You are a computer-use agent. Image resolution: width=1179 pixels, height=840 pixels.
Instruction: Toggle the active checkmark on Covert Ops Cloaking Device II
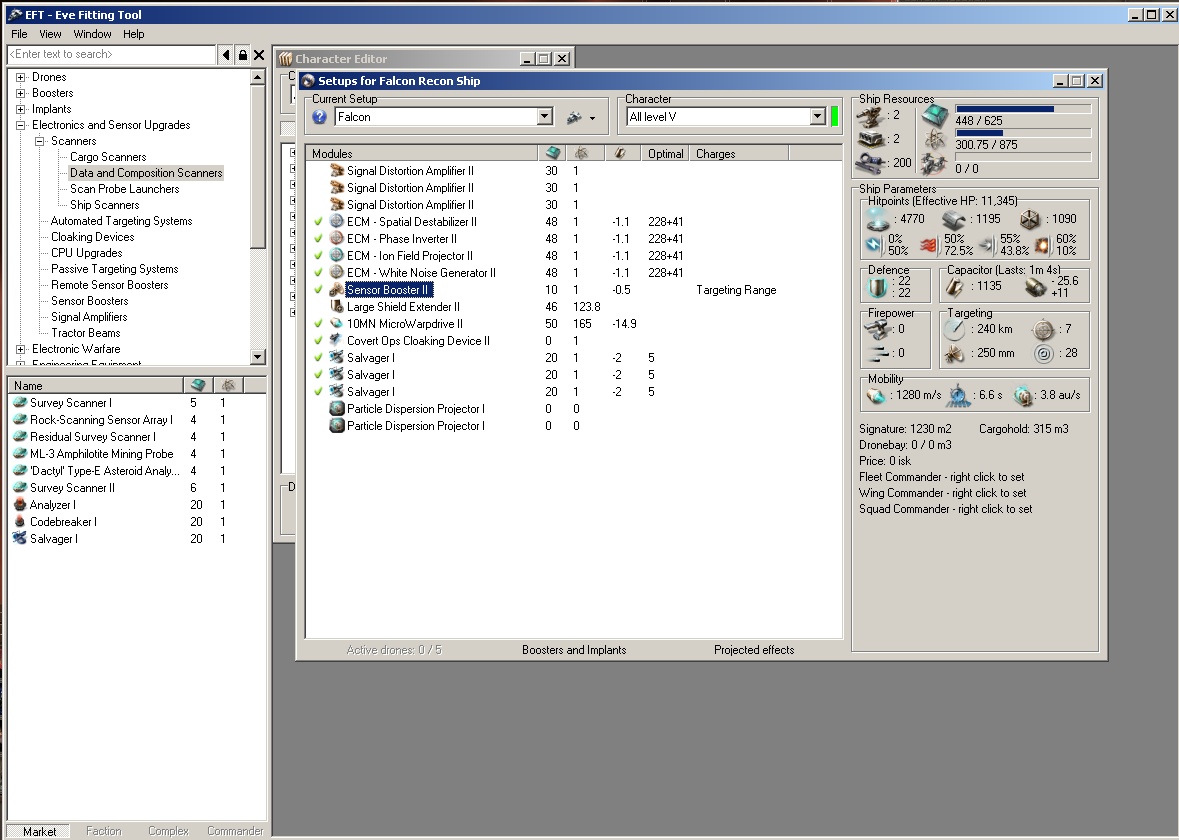[x=318, y=341]
